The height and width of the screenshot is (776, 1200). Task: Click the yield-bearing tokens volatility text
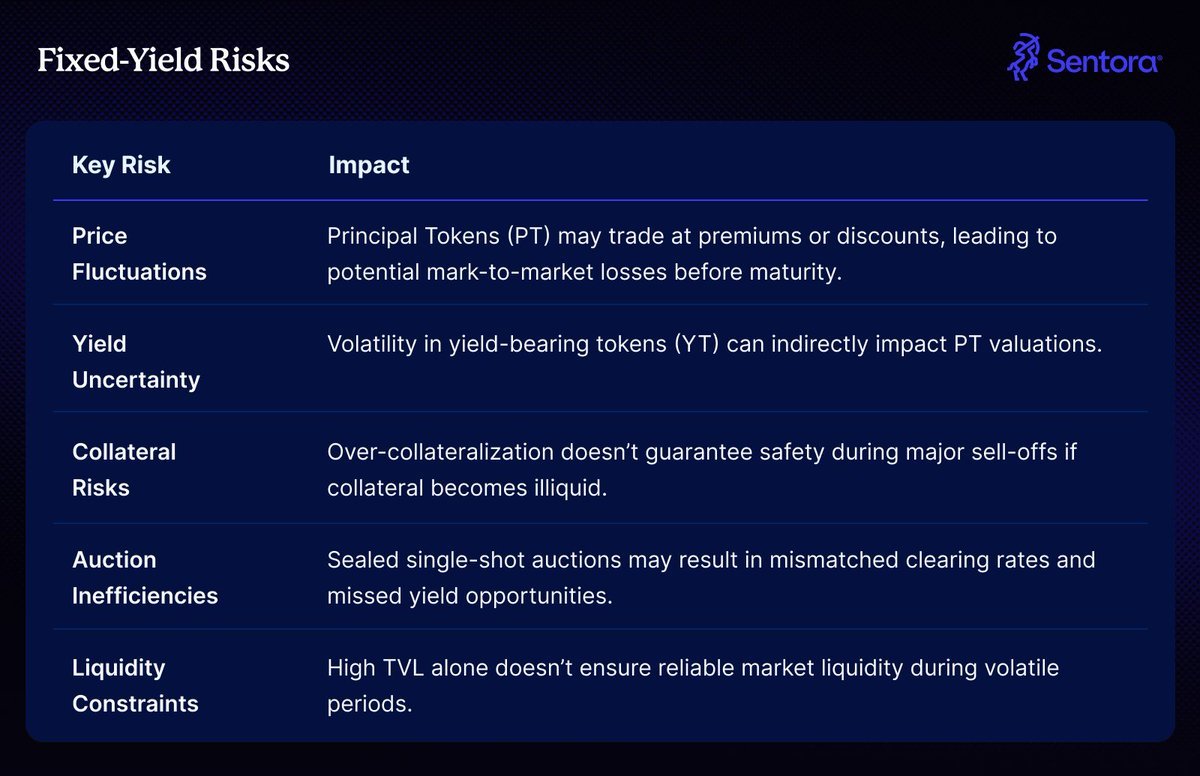(715, 344)
